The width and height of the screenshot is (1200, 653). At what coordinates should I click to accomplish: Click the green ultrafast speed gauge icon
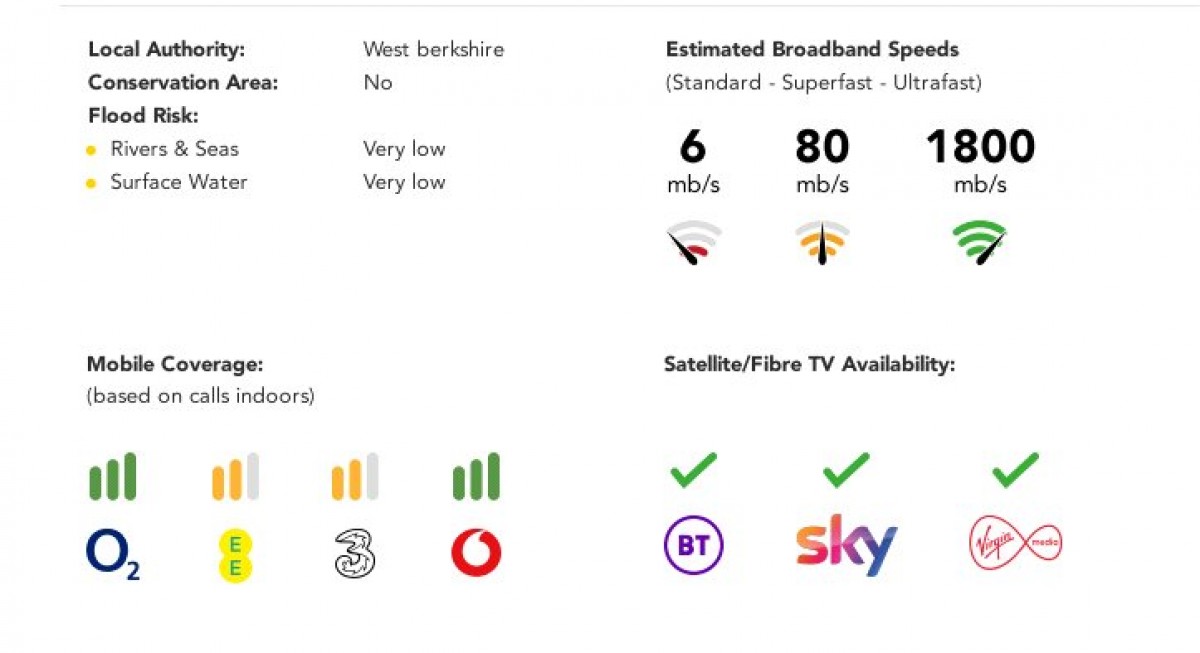point(979,241)
